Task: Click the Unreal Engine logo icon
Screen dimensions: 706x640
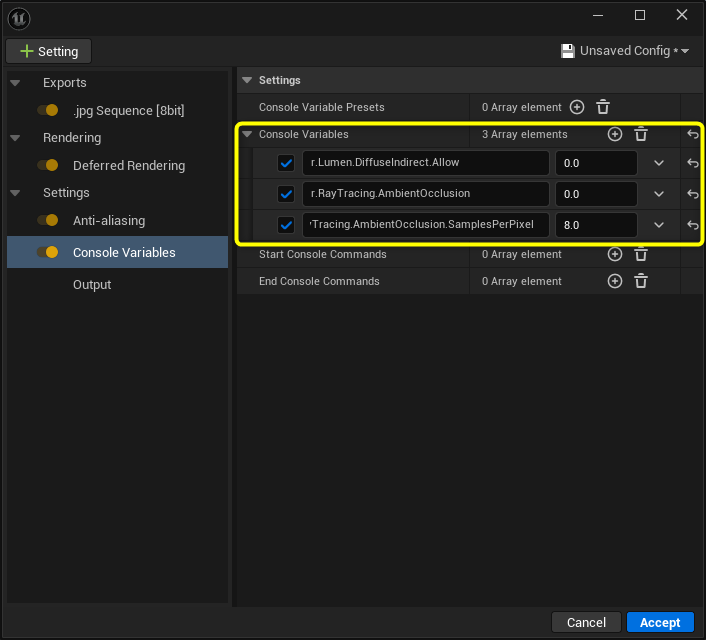Action: [x=19, y=18]
